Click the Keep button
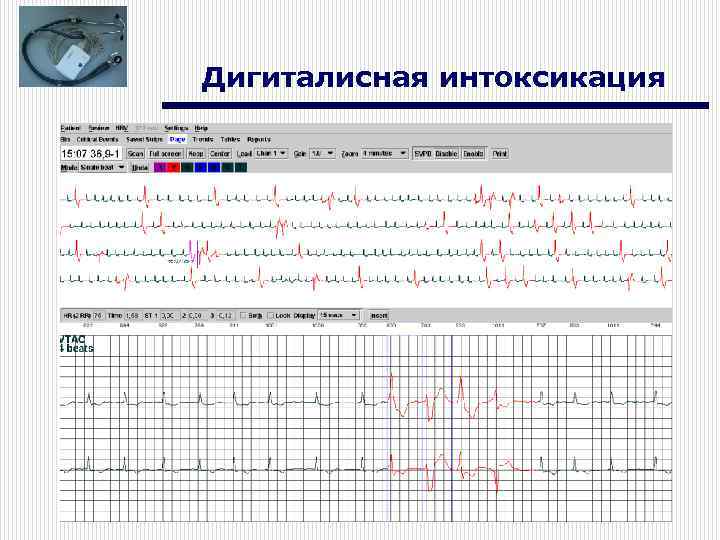The height and width of the screenshot is (540, 720). pyautogui.click(x=196, y=154)
